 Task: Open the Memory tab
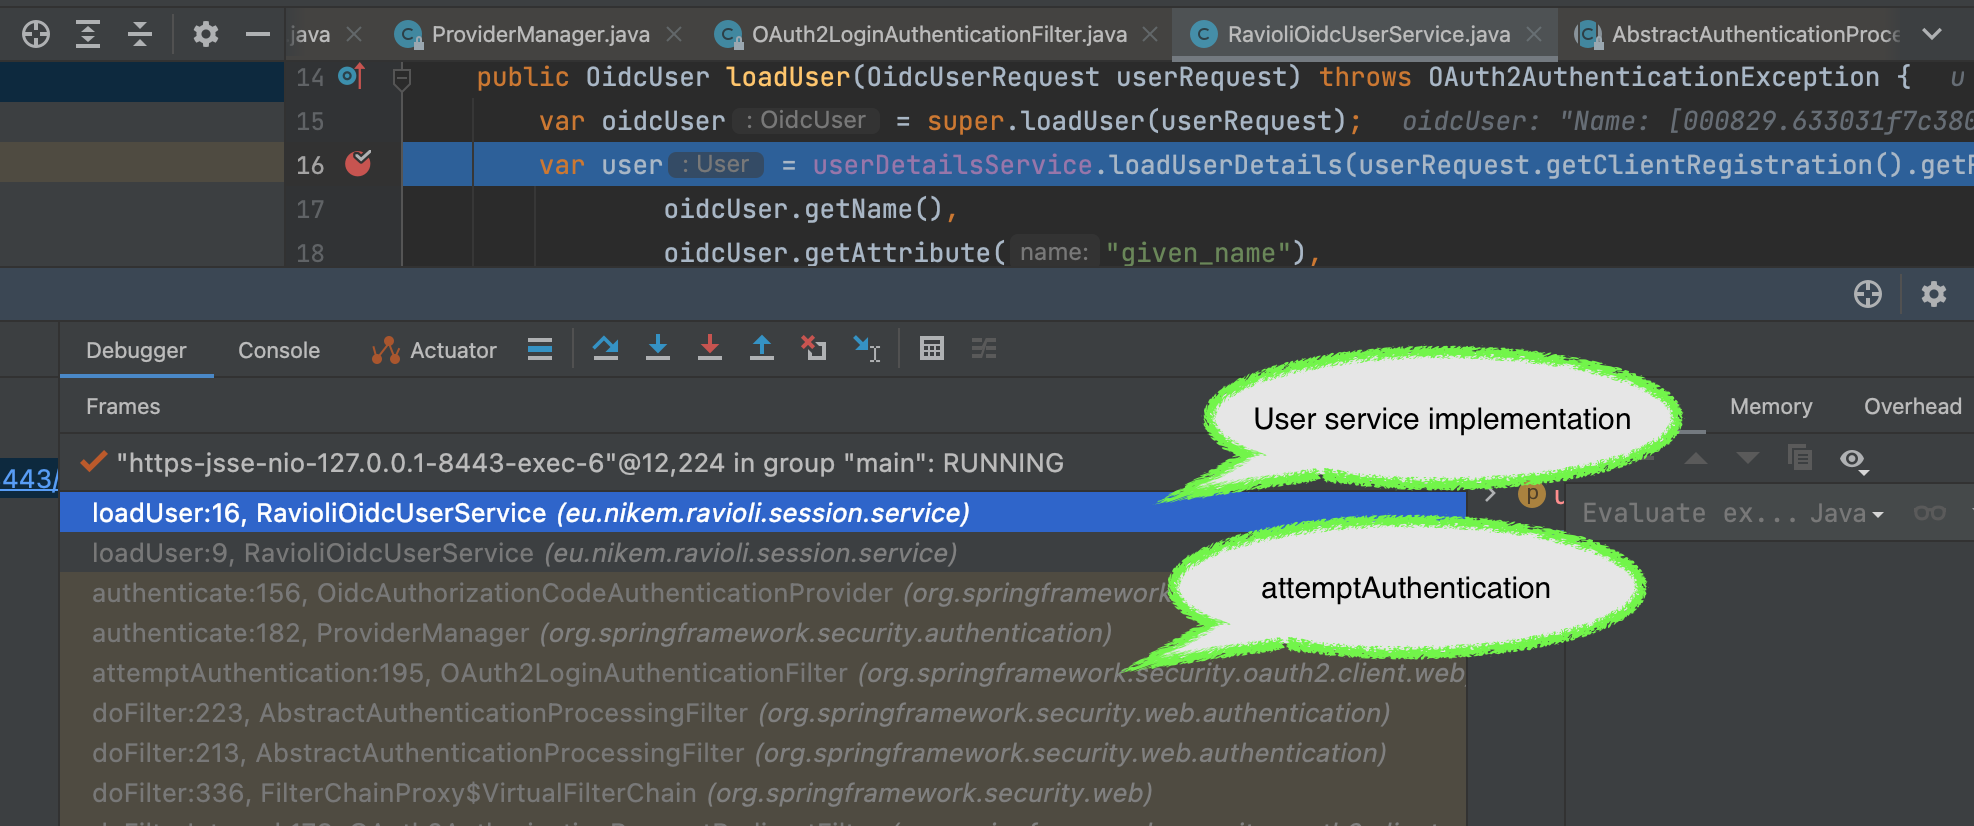tap(1771, 406)
